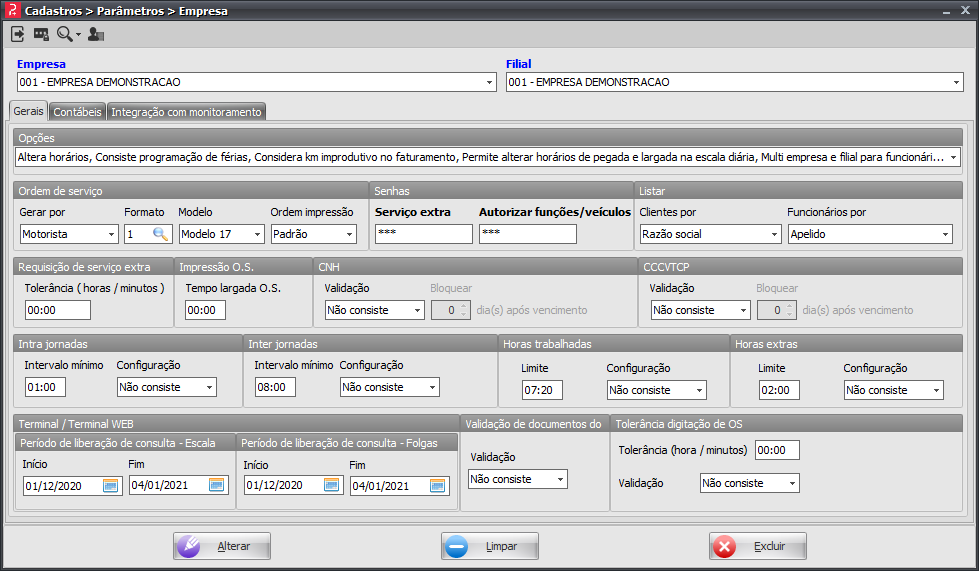
Task: Close the Empresa parameters window
Action: (x=965, y=11)
